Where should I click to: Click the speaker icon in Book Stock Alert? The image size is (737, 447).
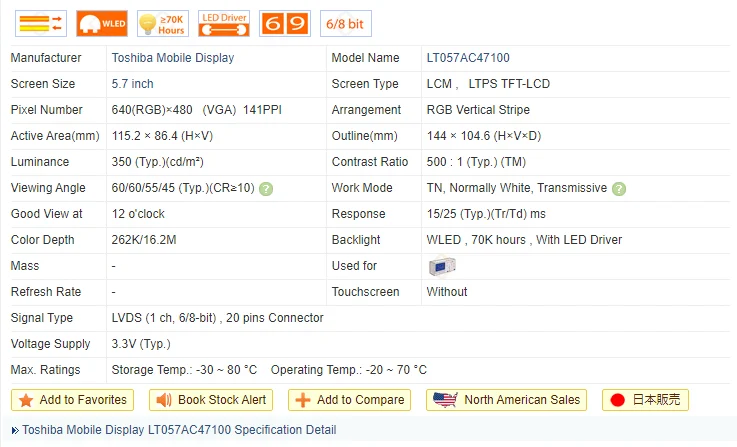[x=164, y=400]
